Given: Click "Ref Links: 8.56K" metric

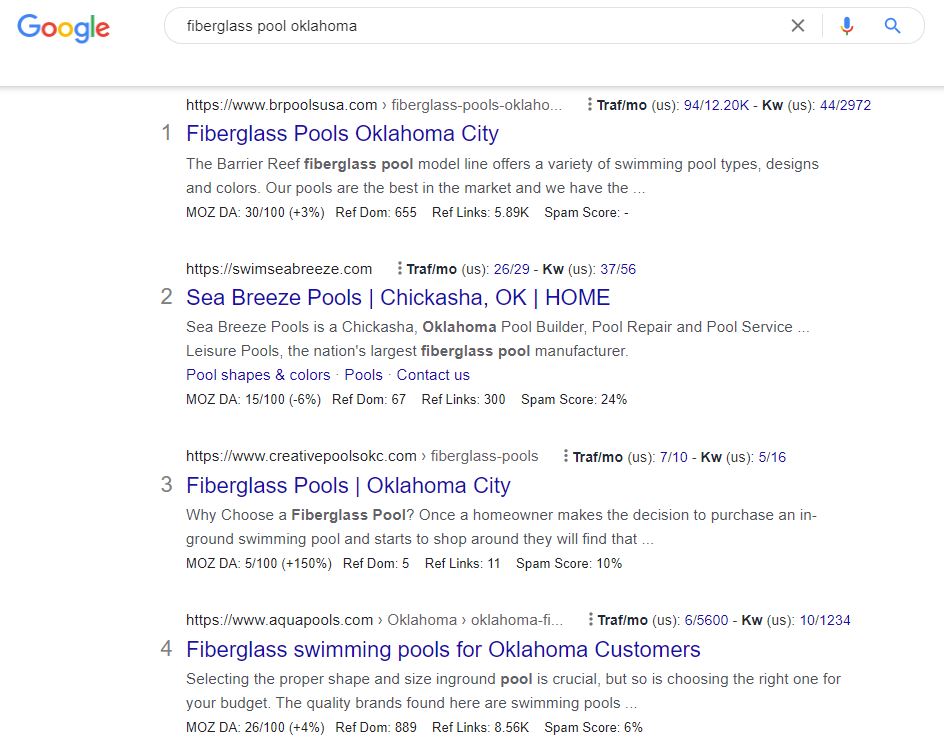Looking at the screenshot, I should click(480, 727).
